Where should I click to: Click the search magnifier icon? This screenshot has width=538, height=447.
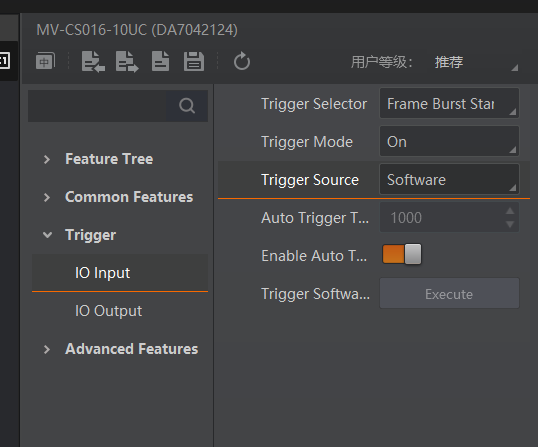click(187, 106)
